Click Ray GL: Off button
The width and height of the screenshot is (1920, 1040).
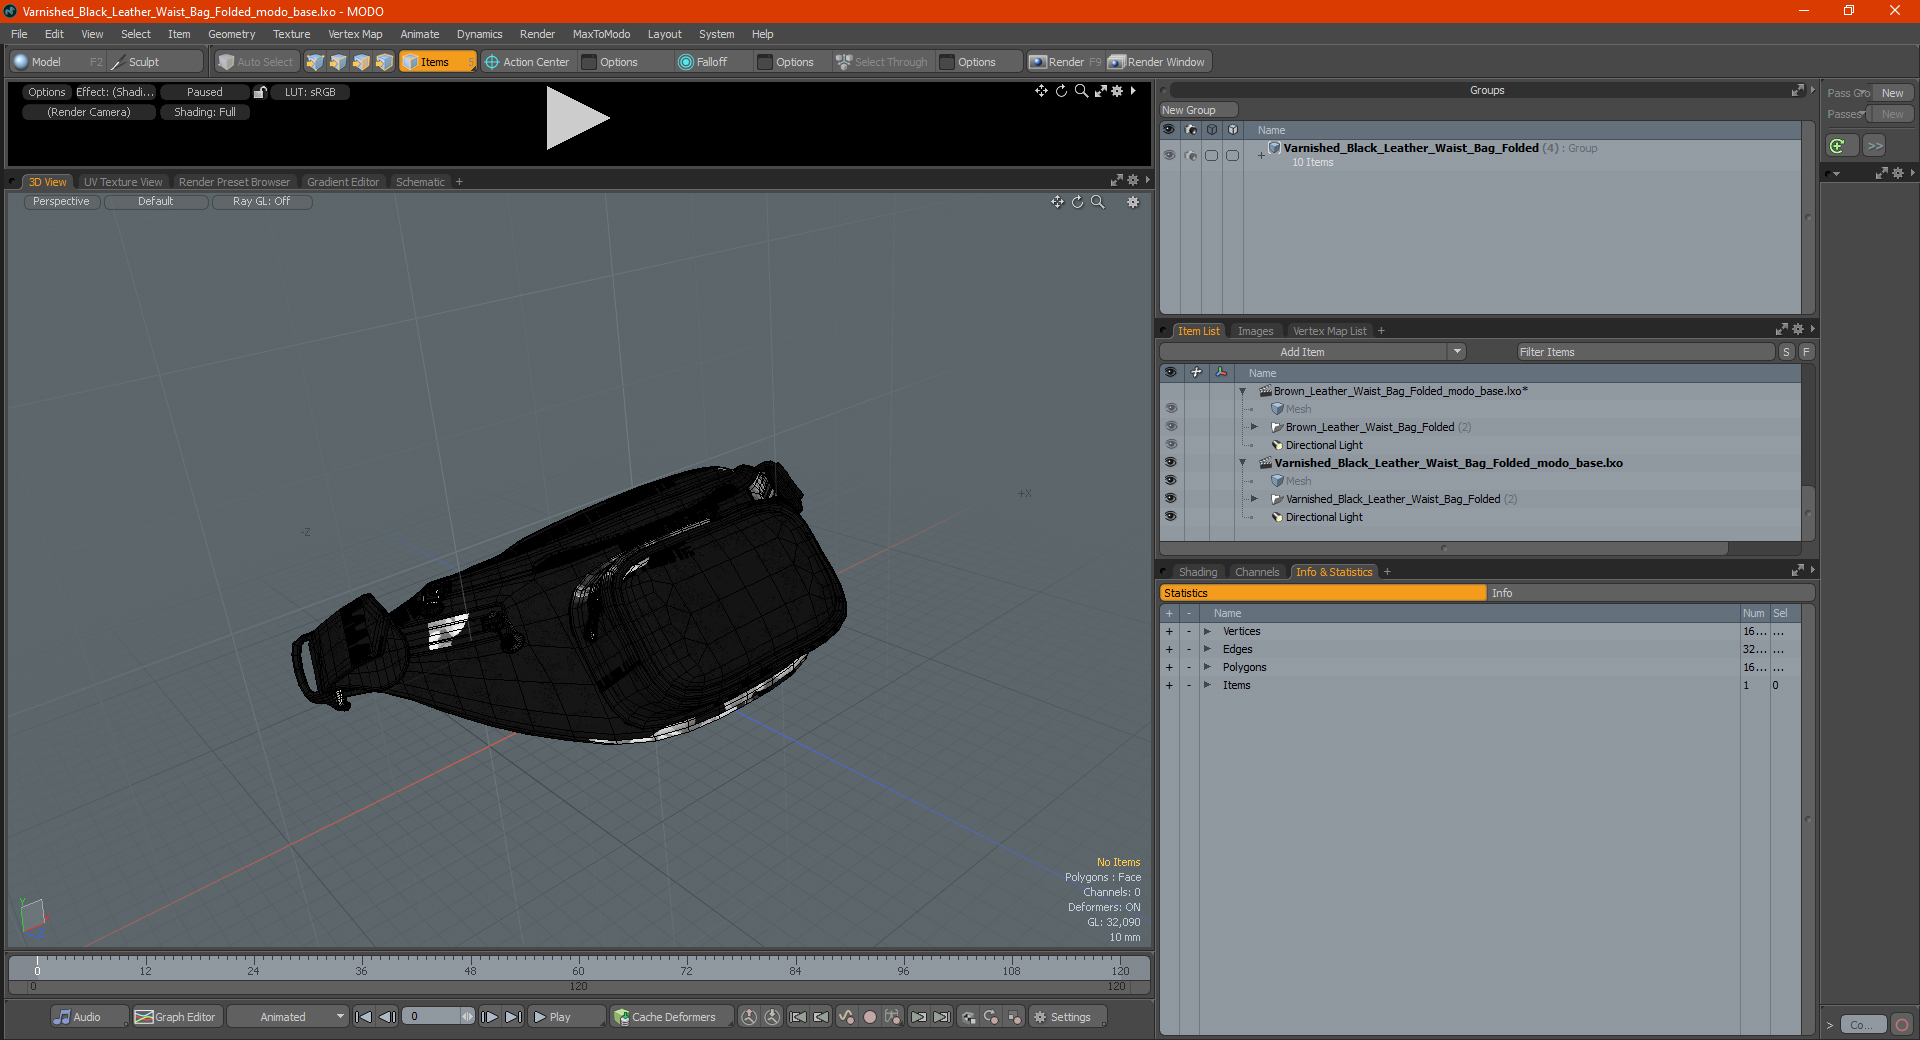pyautogui.click(x=262, y=202)
